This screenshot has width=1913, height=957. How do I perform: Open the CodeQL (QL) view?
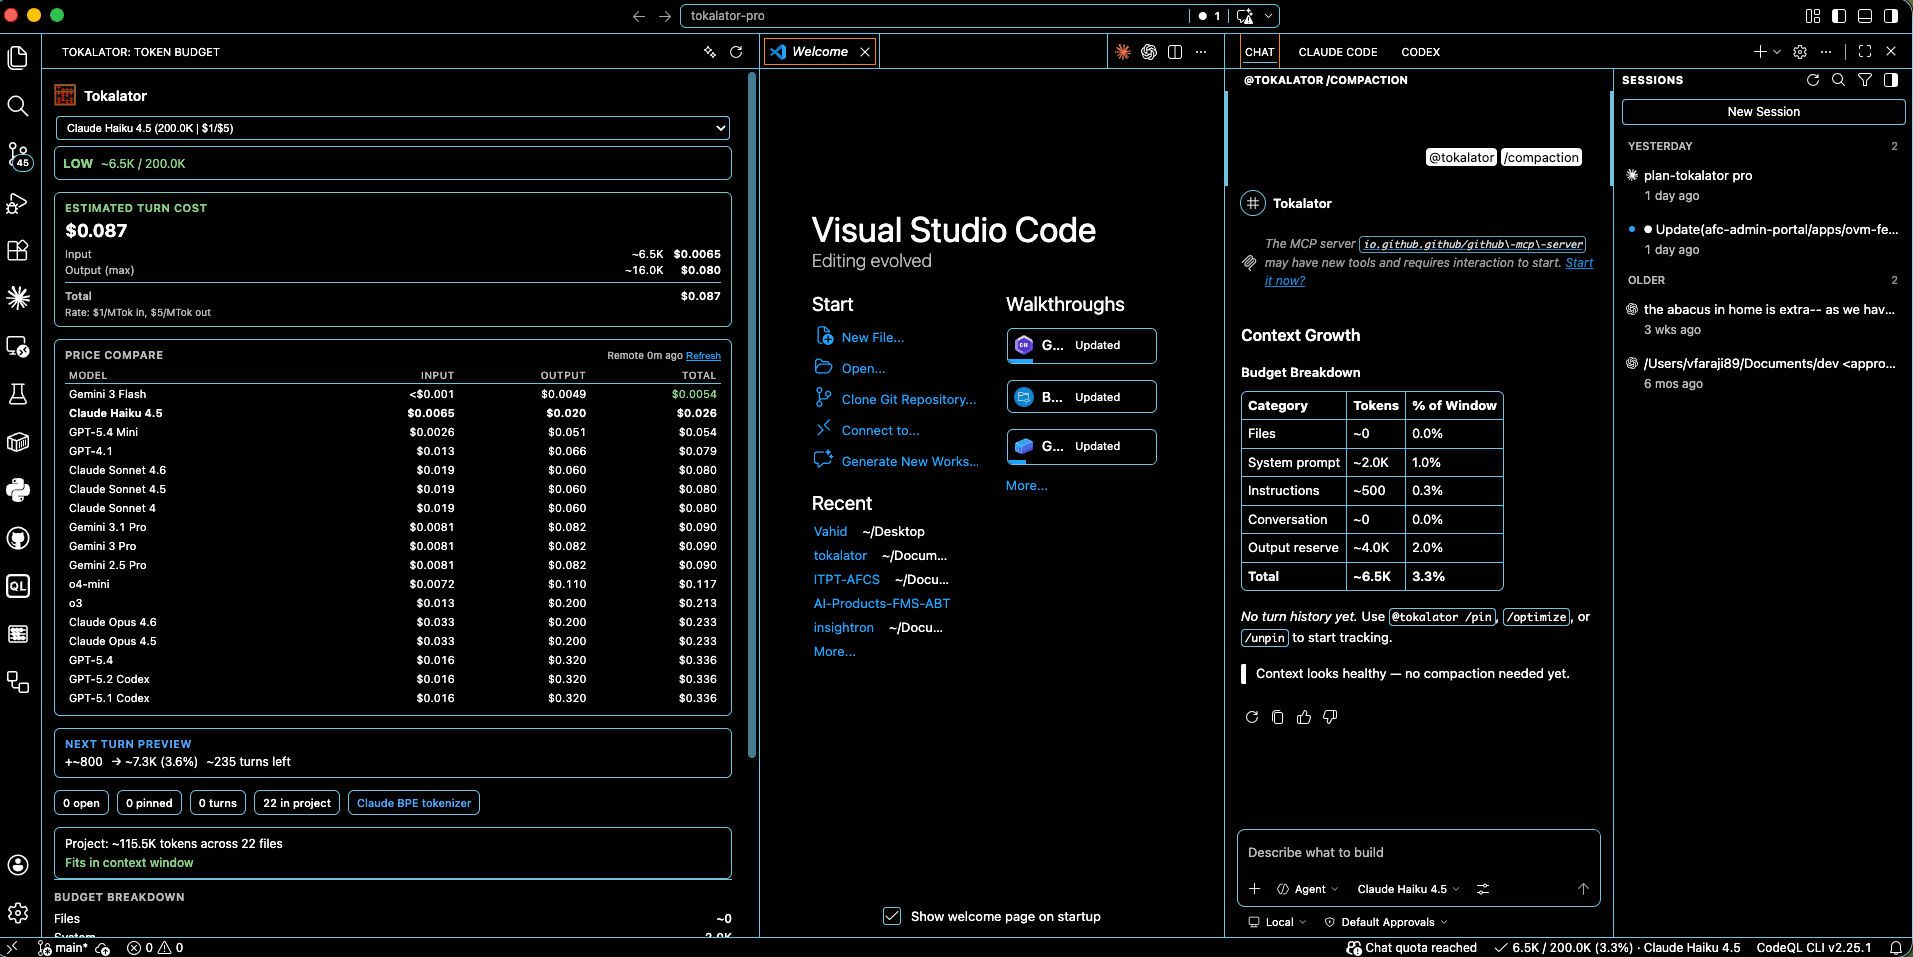pos(18,586)
